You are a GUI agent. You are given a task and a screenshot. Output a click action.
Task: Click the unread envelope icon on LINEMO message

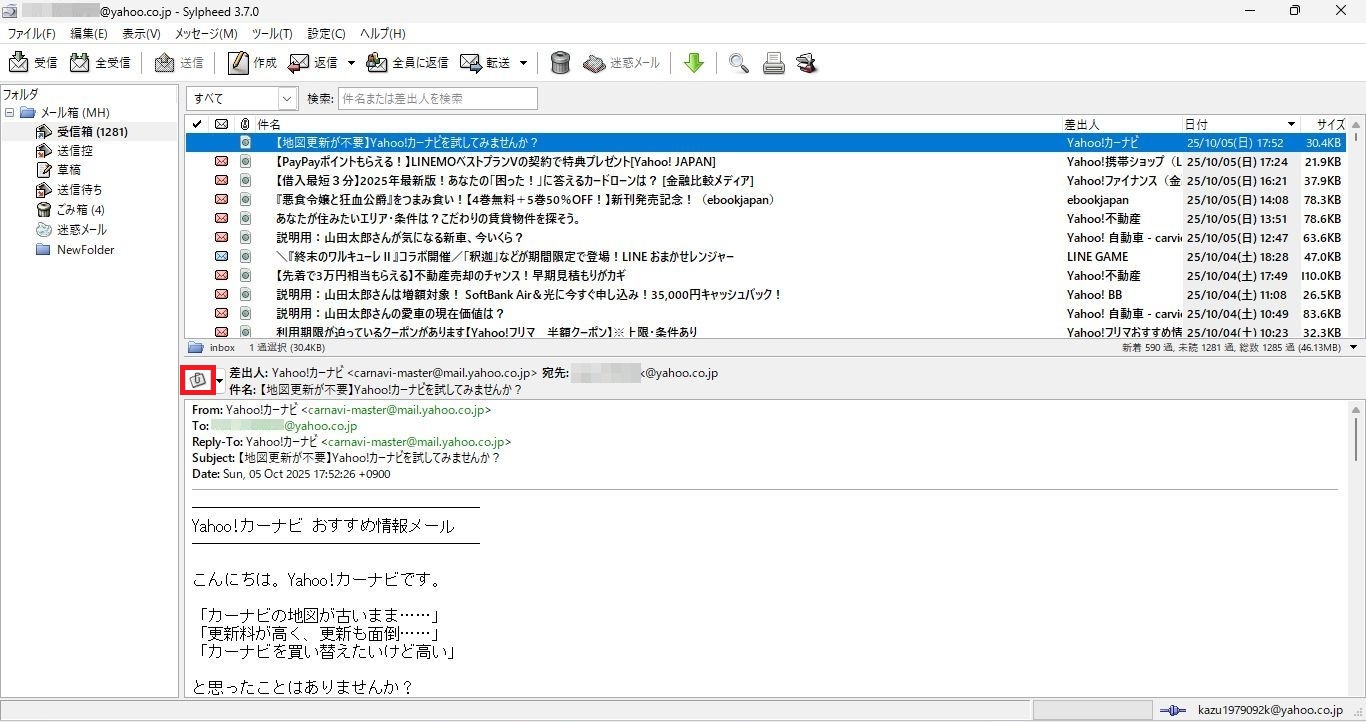[x=221, y=162]
